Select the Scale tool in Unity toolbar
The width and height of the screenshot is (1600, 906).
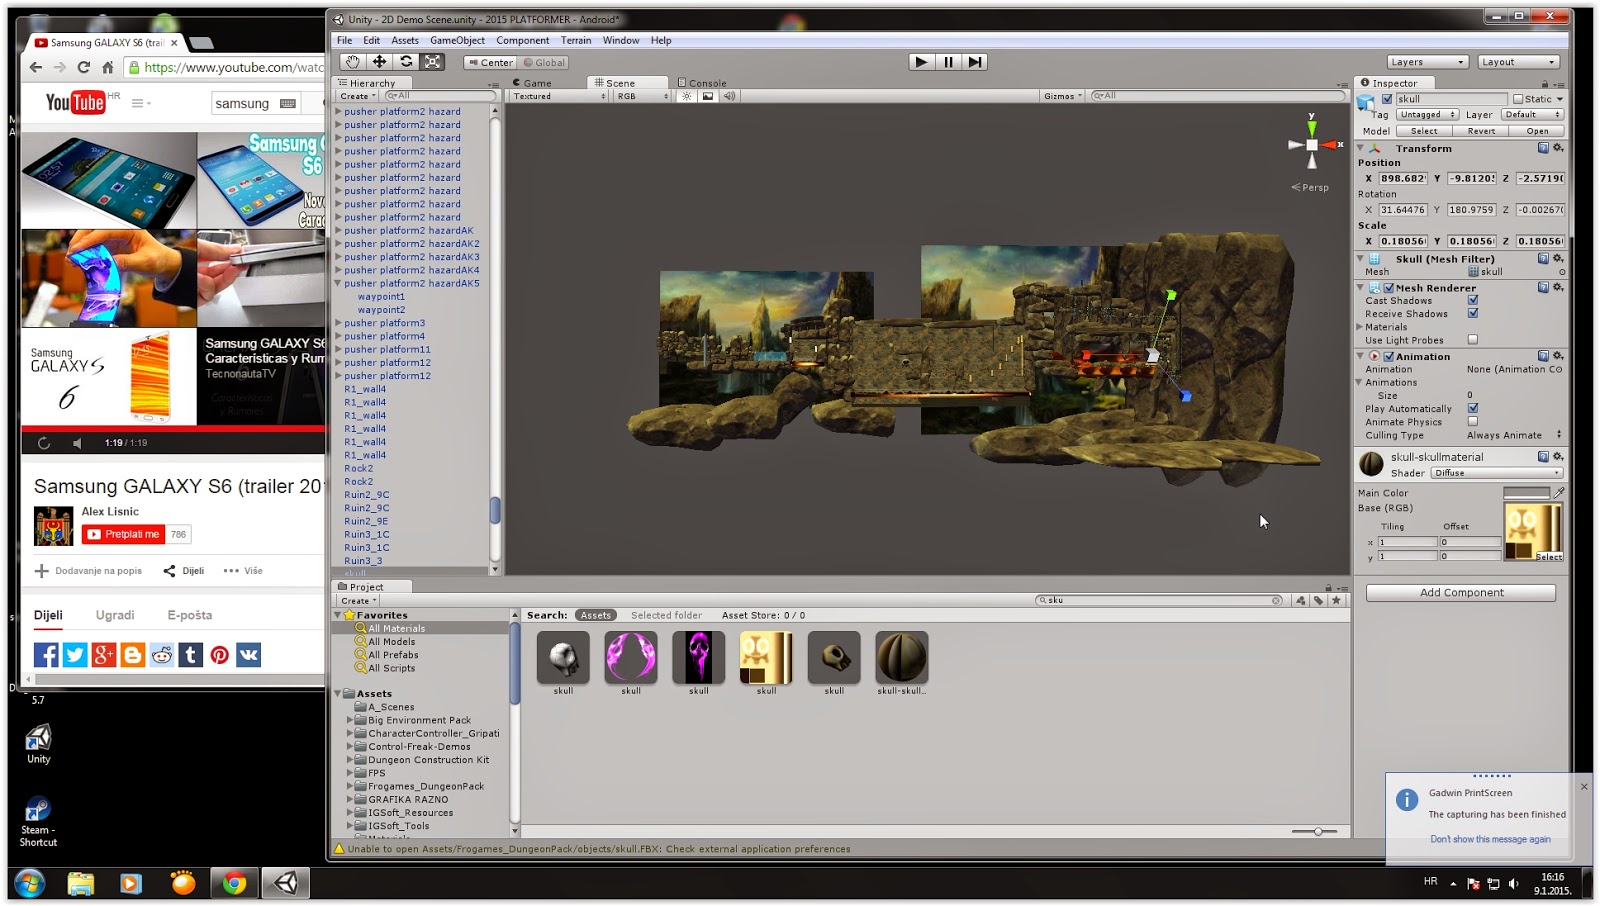coord(433,62)
